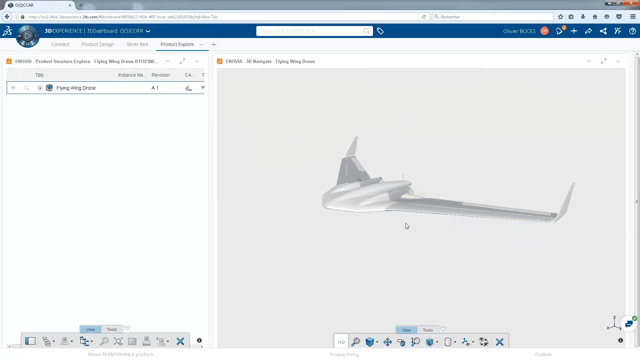Add a new dashboard tab with plus
This screenshot has height=360, width=640.
213,44
